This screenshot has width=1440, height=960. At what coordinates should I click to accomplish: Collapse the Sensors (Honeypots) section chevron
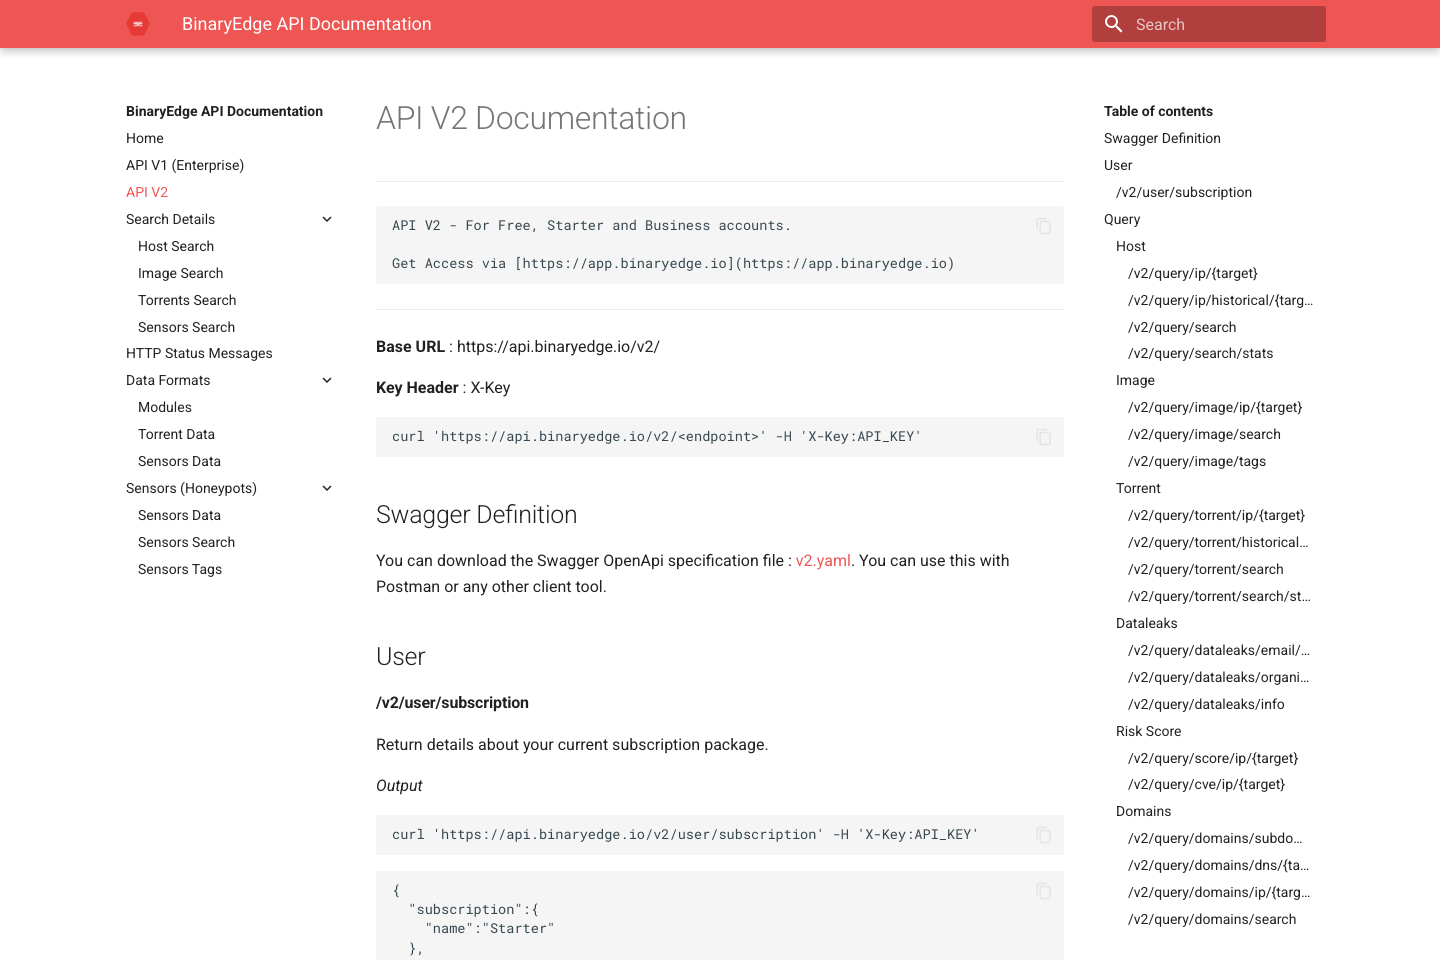(x=327, y=488)
